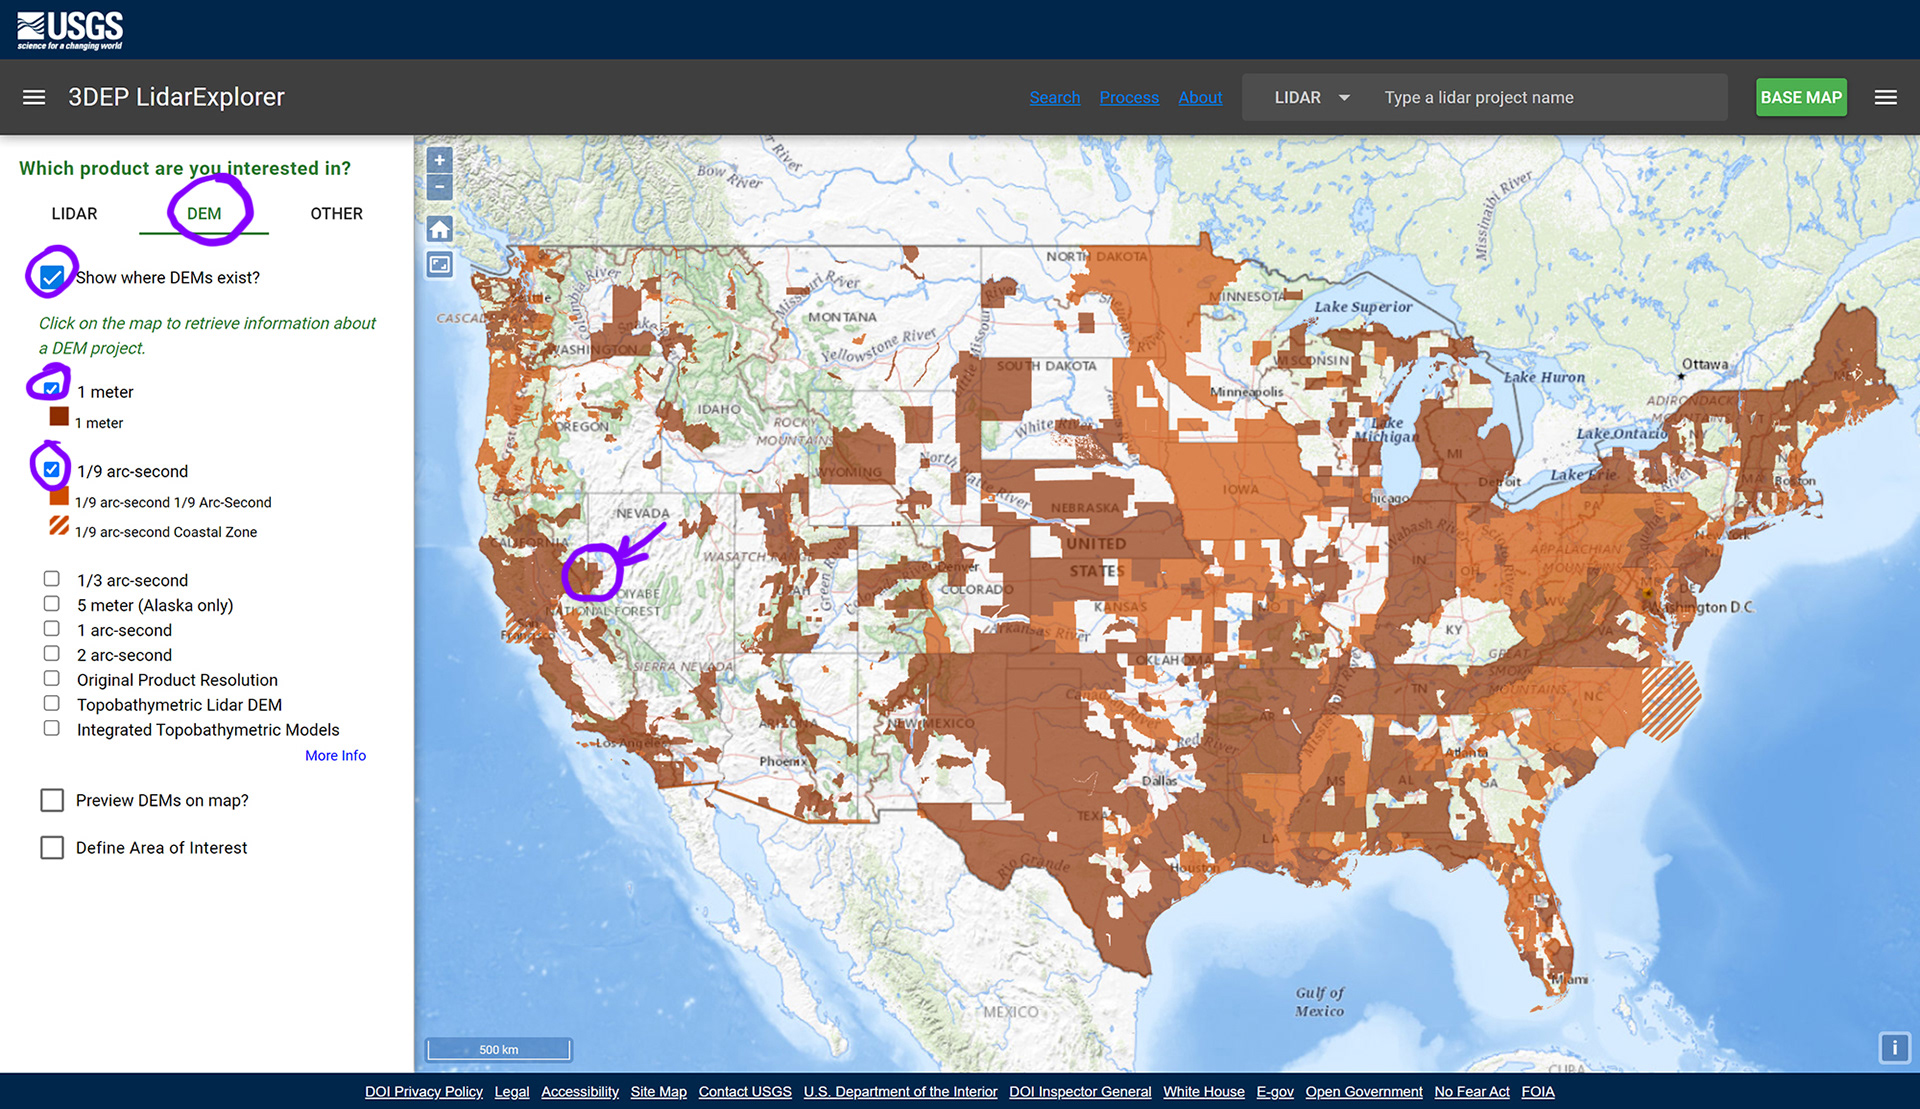Open DOI Privacy Policy footer link
The height and width of the screenshot is (1109, 1920).
[x=424, y=1092]
